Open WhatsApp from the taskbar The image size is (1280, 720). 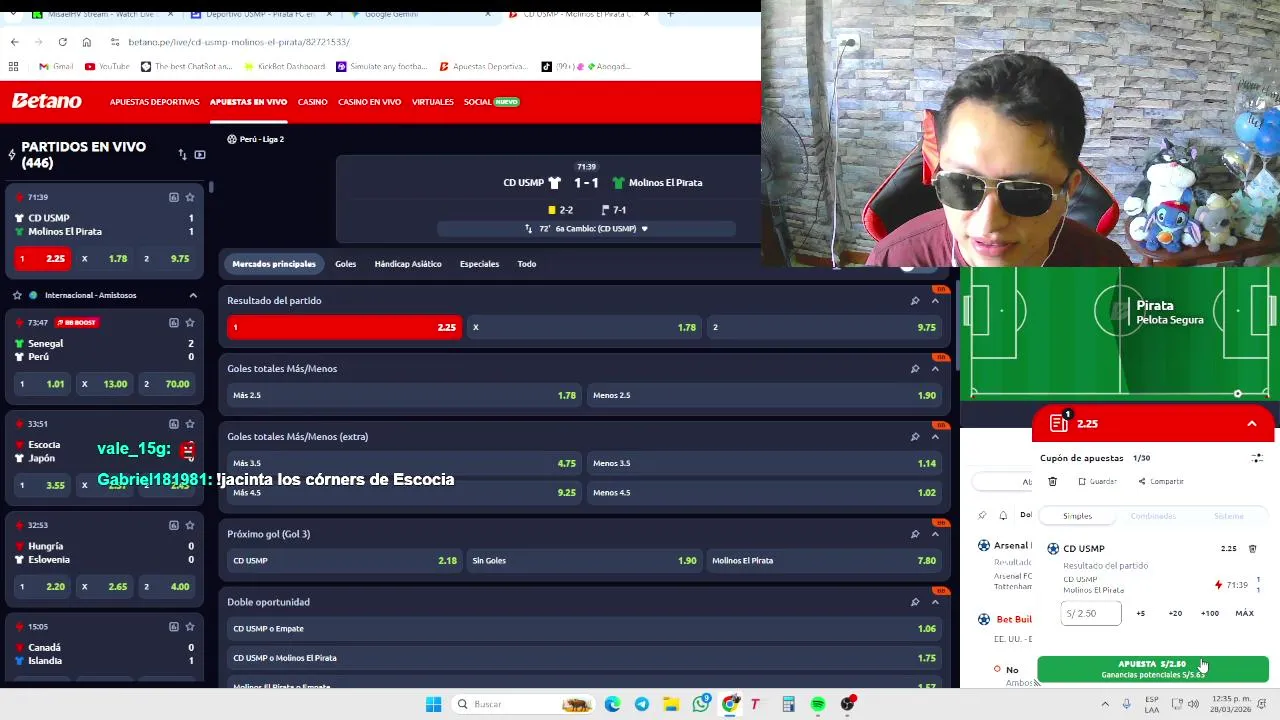coord(701,704)
